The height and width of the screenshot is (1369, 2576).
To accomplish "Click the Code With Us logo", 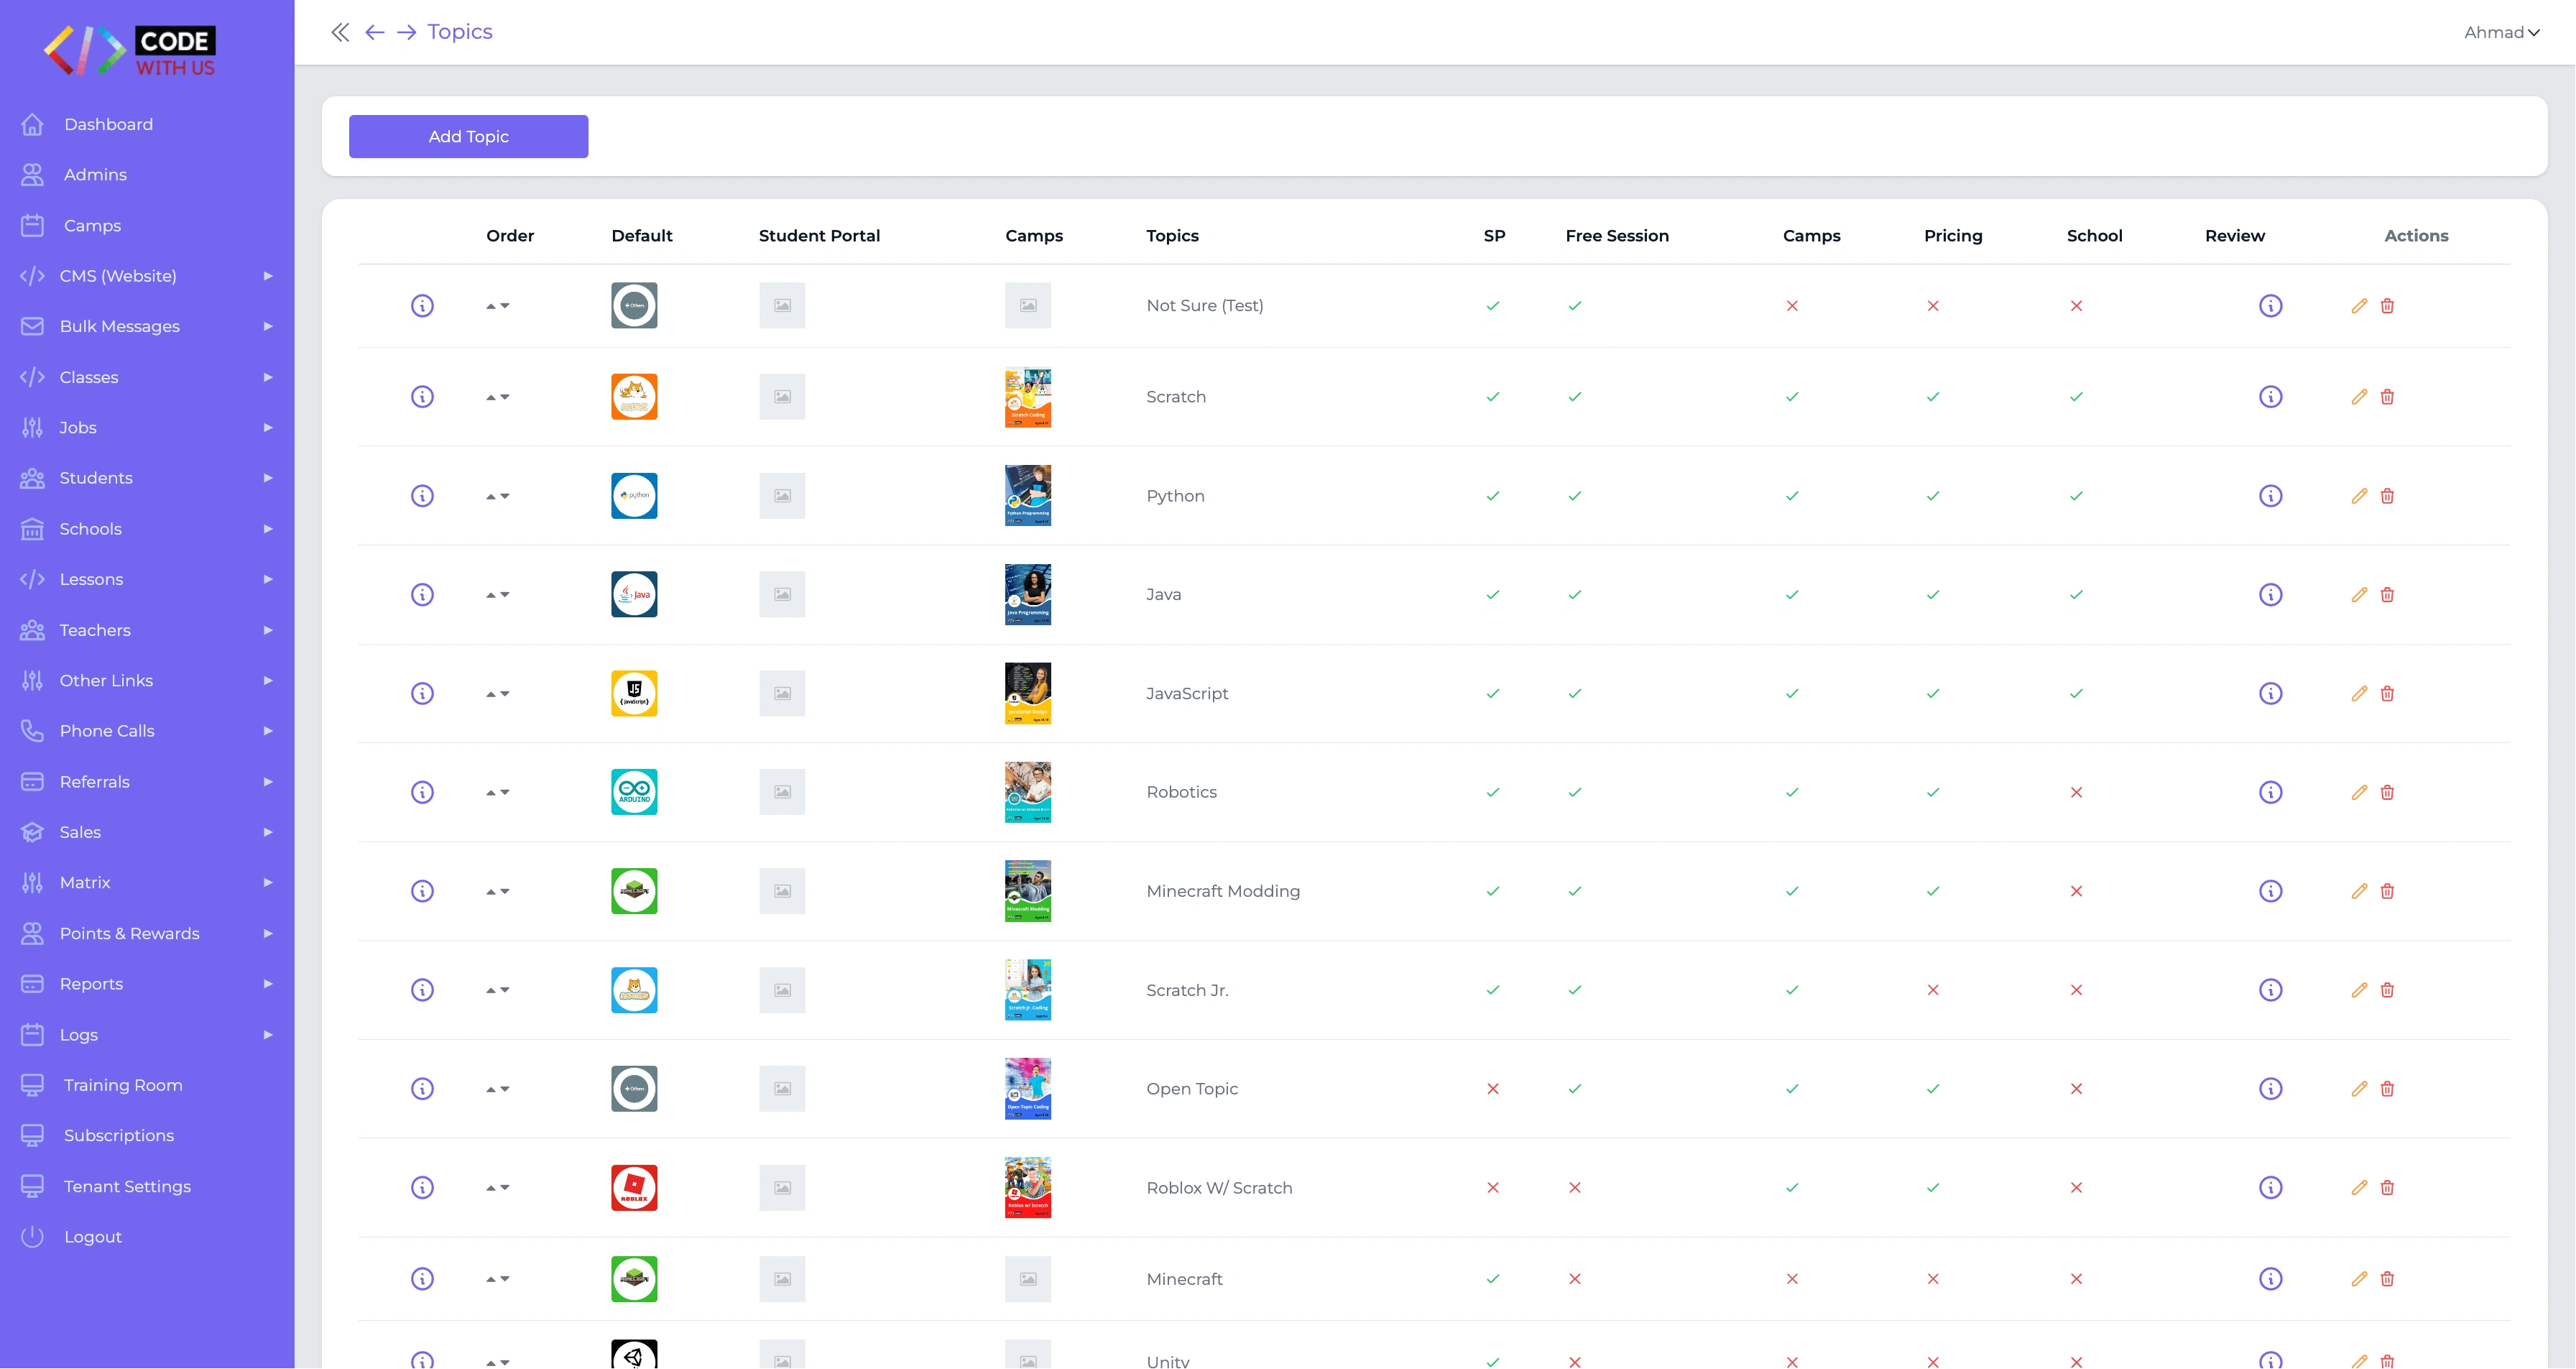I will click(x=129, y=50).
